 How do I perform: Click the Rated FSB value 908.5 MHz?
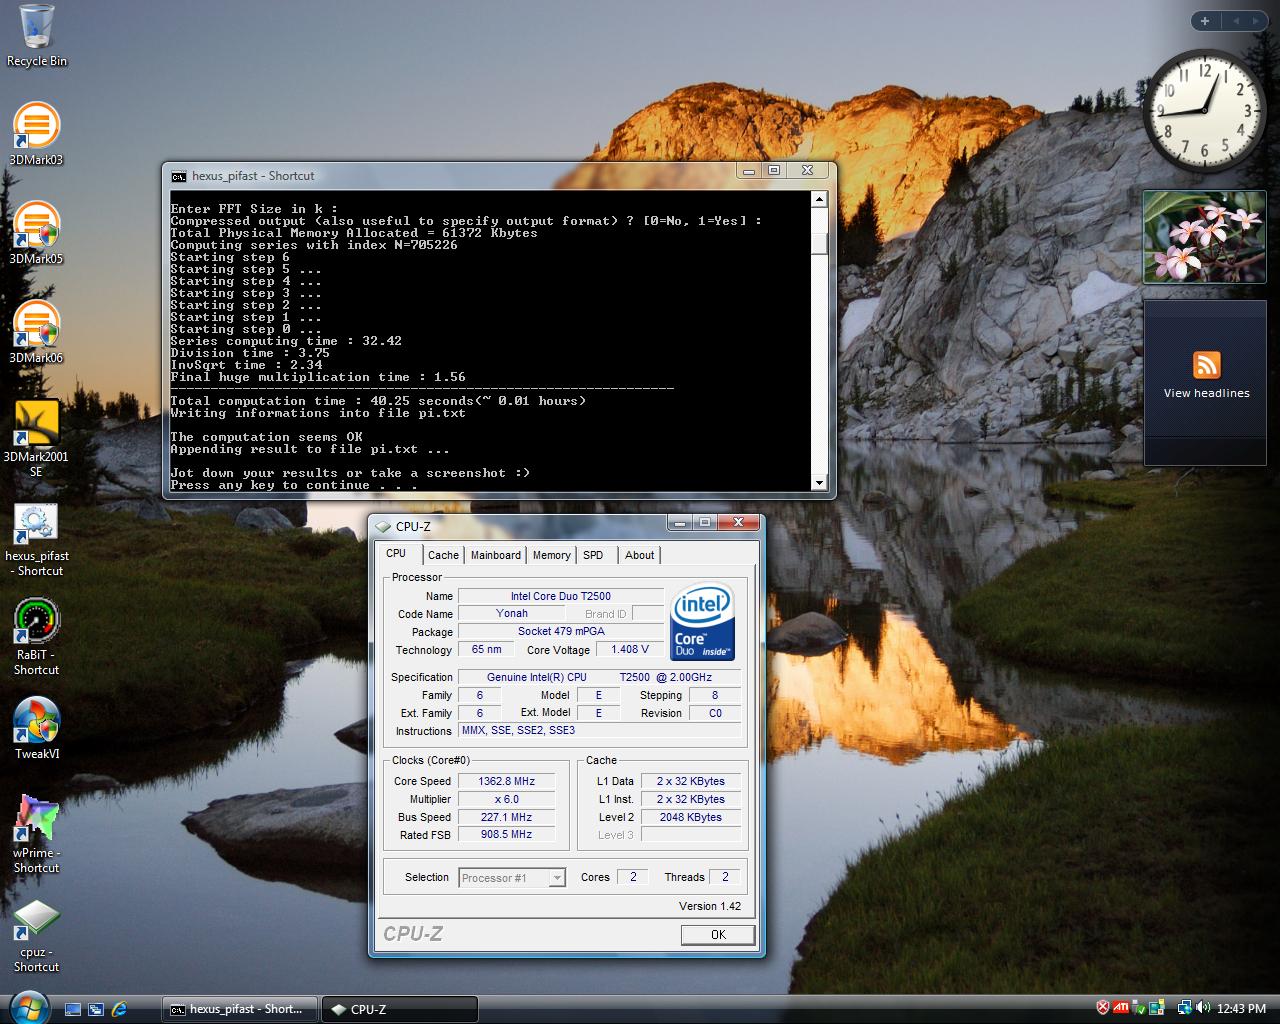[x=506, y=834]
